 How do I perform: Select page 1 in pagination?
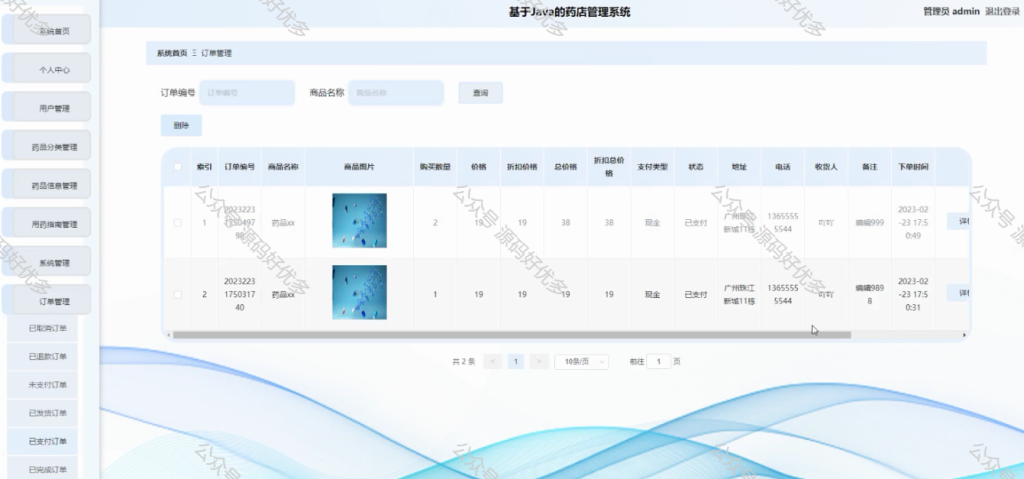coord(516,361)
